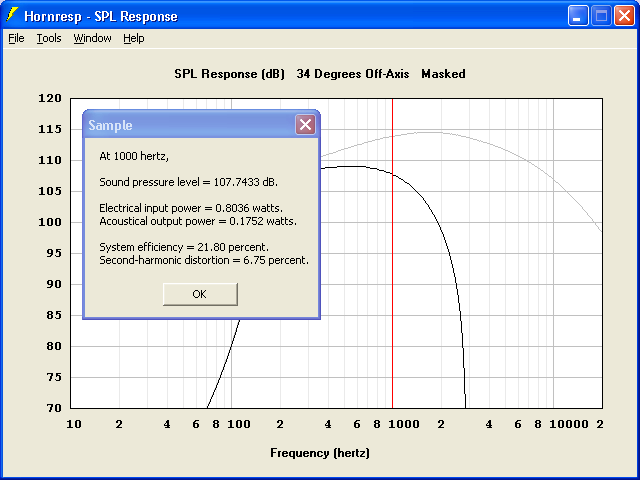
Task: Click 'Second-harmonic distortion = 6.75 percent.'
Action: click(204, 260)
